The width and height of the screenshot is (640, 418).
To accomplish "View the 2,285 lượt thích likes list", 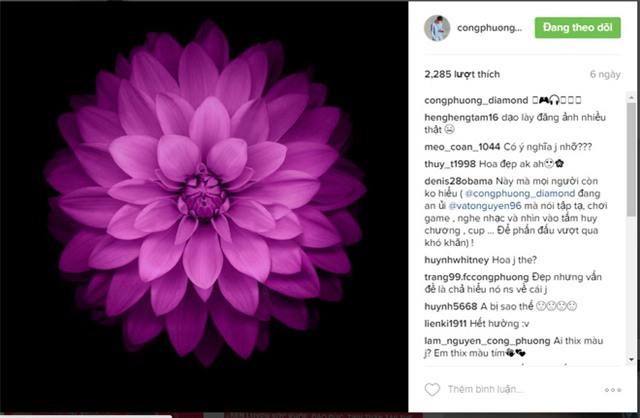I will [x=462, y=74].
